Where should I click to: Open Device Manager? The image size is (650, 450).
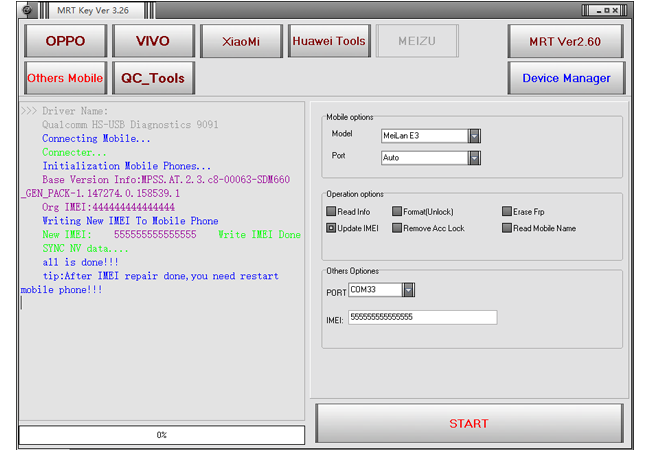click(x=566, y=78)
